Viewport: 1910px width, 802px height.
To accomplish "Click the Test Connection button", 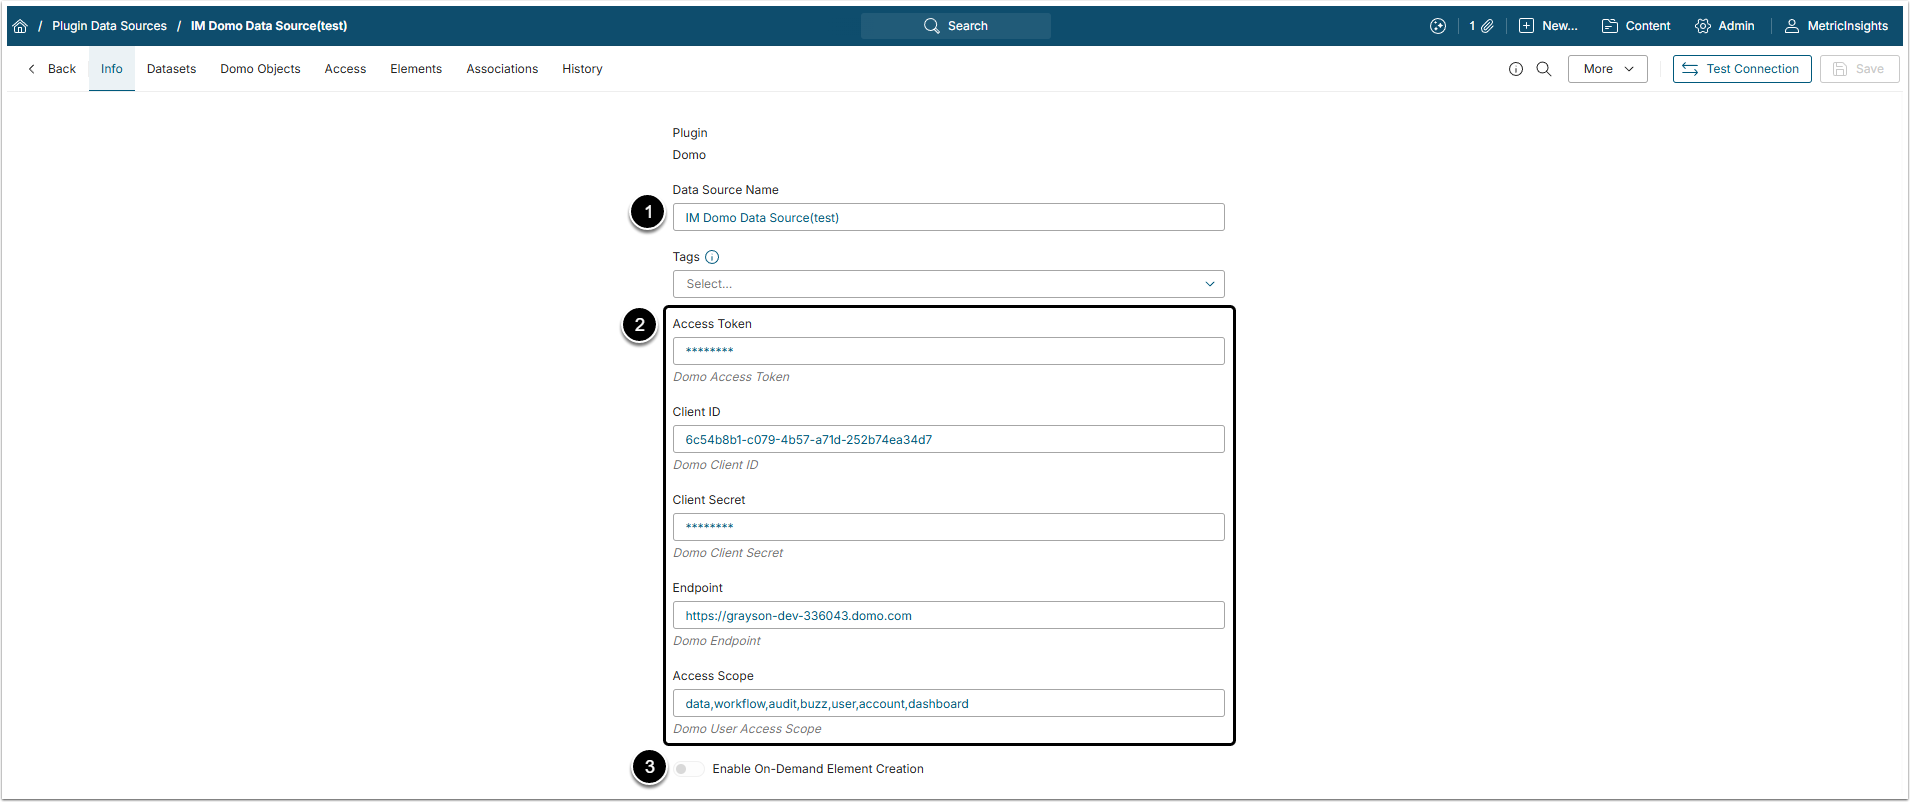I will pyautogui.click(x=1742, y=69).
